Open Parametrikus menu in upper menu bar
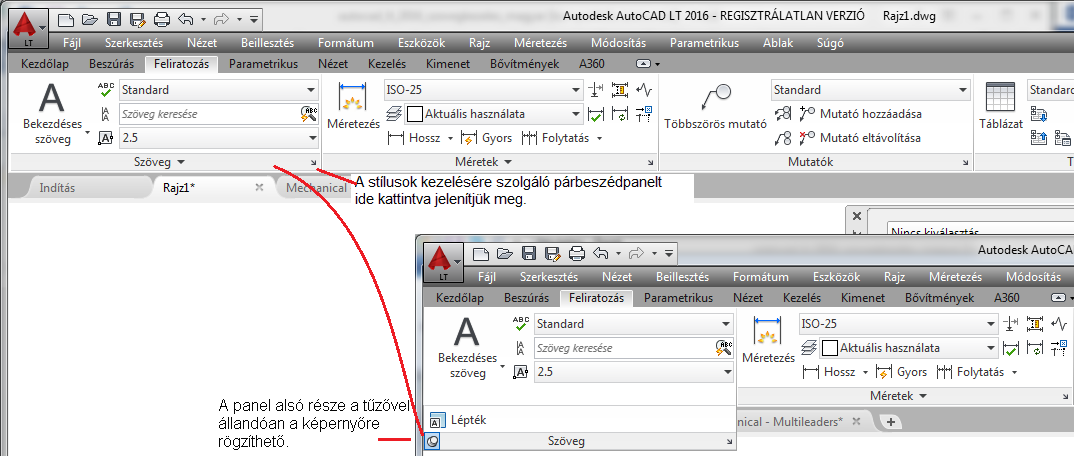Screen dimensions: 1074x456 click(704, 42)
